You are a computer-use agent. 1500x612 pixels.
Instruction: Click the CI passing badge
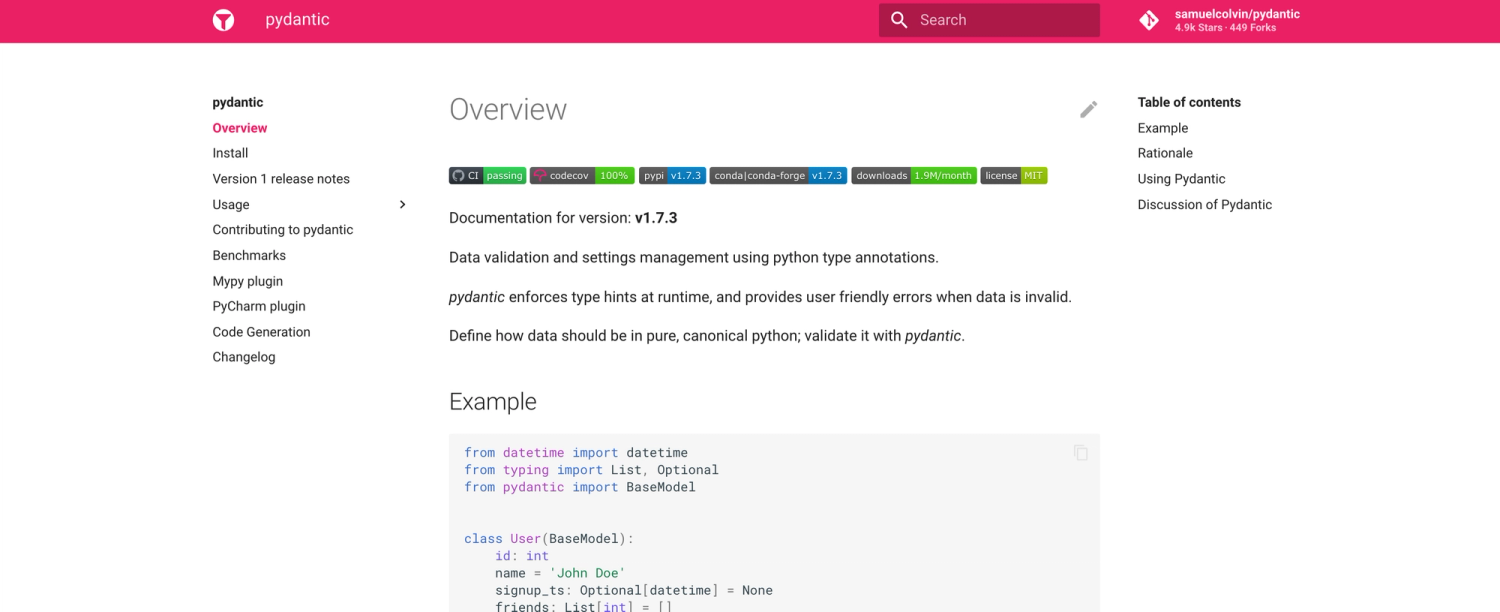point(487,175)
